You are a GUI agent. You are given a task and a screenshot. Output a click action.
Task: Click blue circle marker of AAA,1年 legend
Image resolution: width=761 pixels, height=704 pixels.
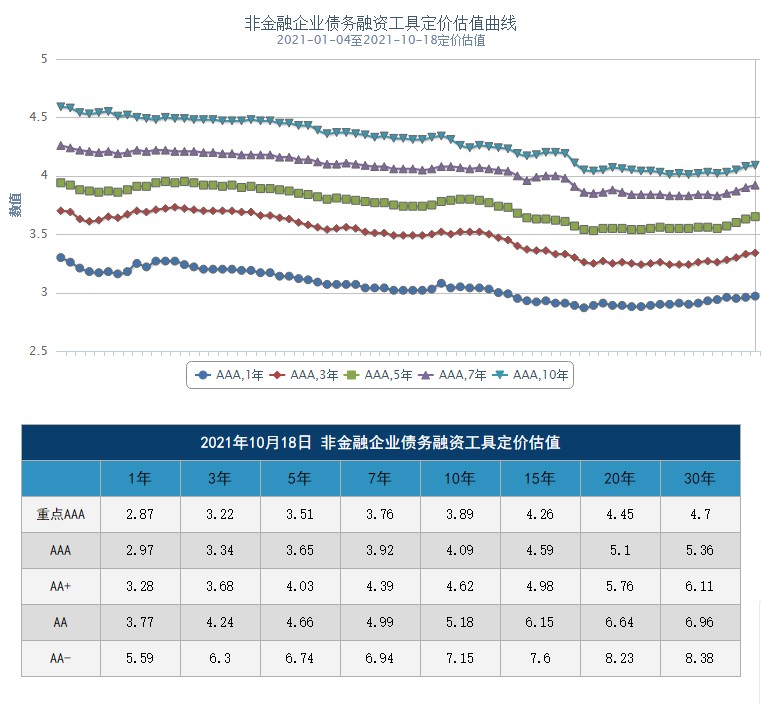204,376
